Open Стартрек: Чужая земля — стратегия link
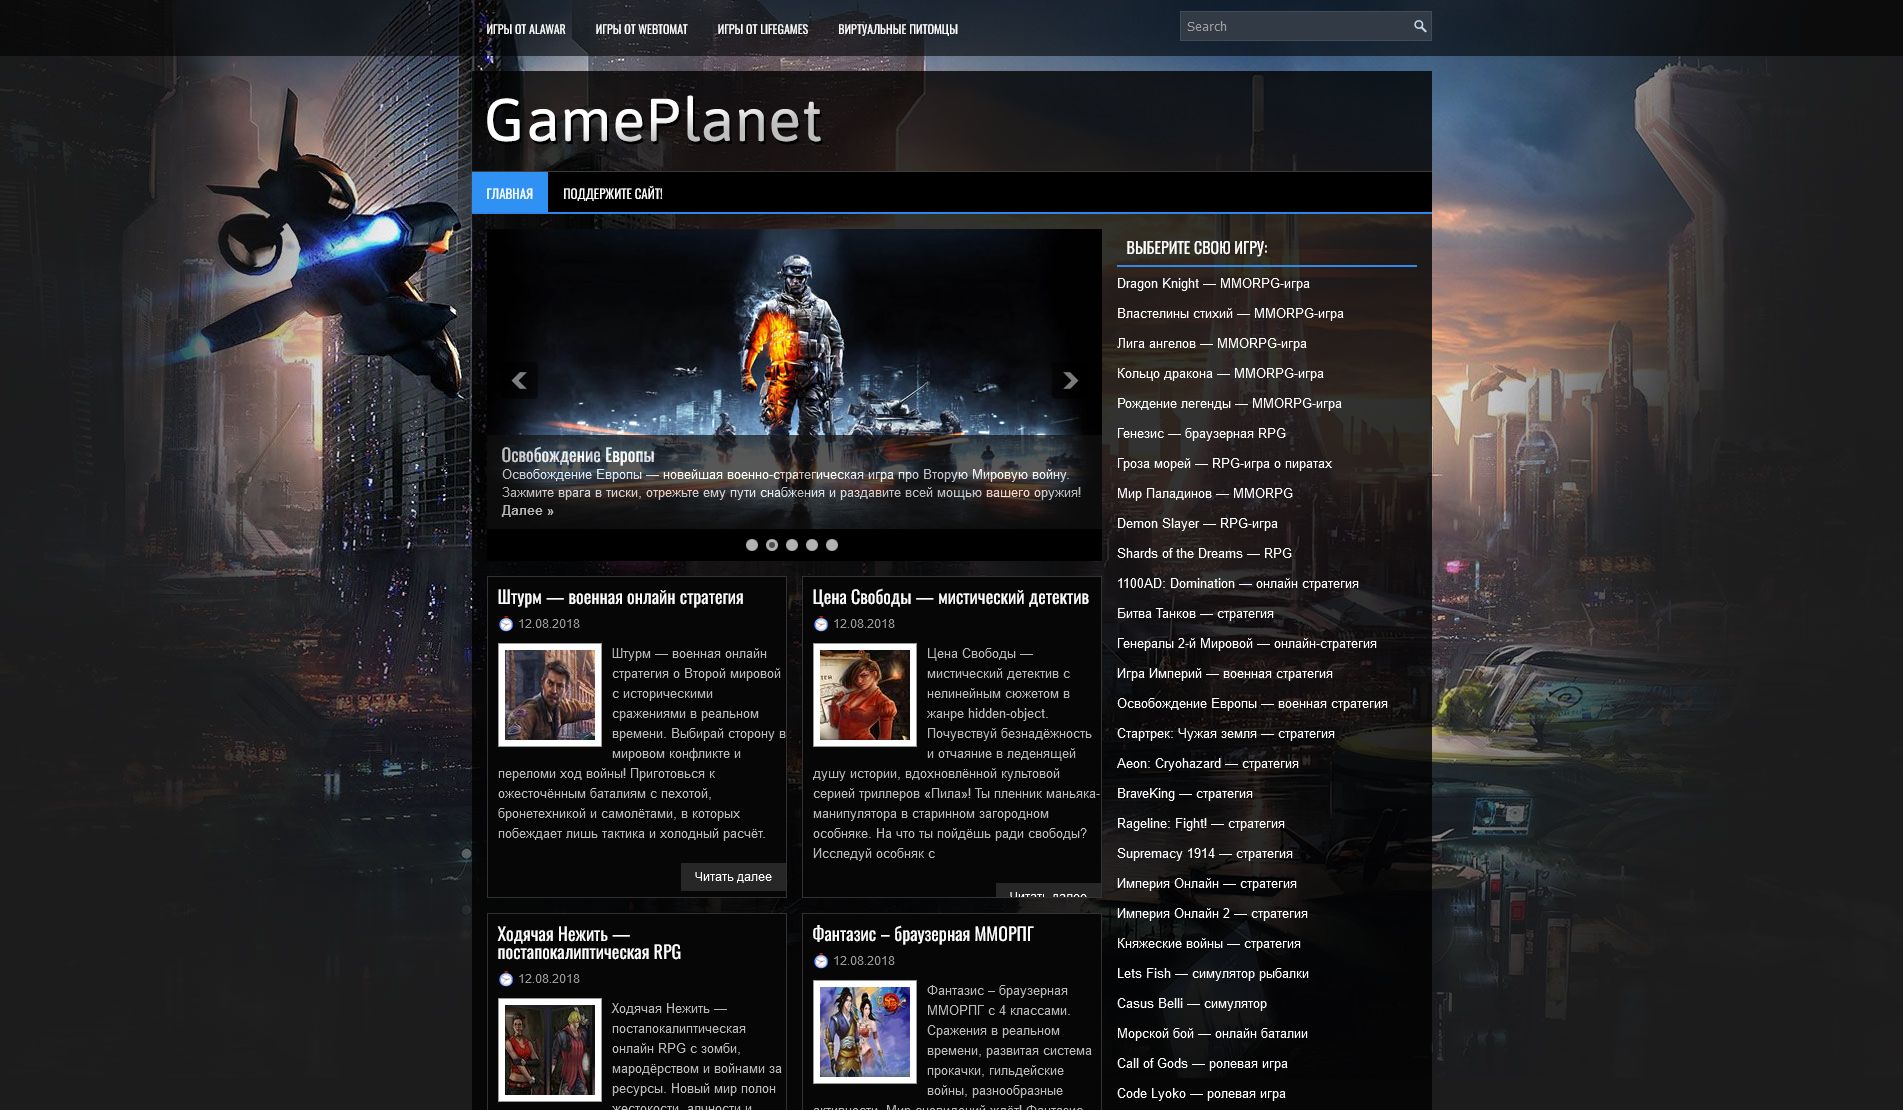 1226,733
